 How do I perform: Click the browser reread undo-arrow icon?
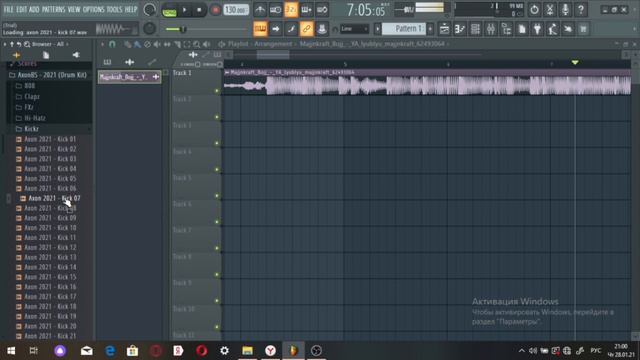click(x=19, y=44)
